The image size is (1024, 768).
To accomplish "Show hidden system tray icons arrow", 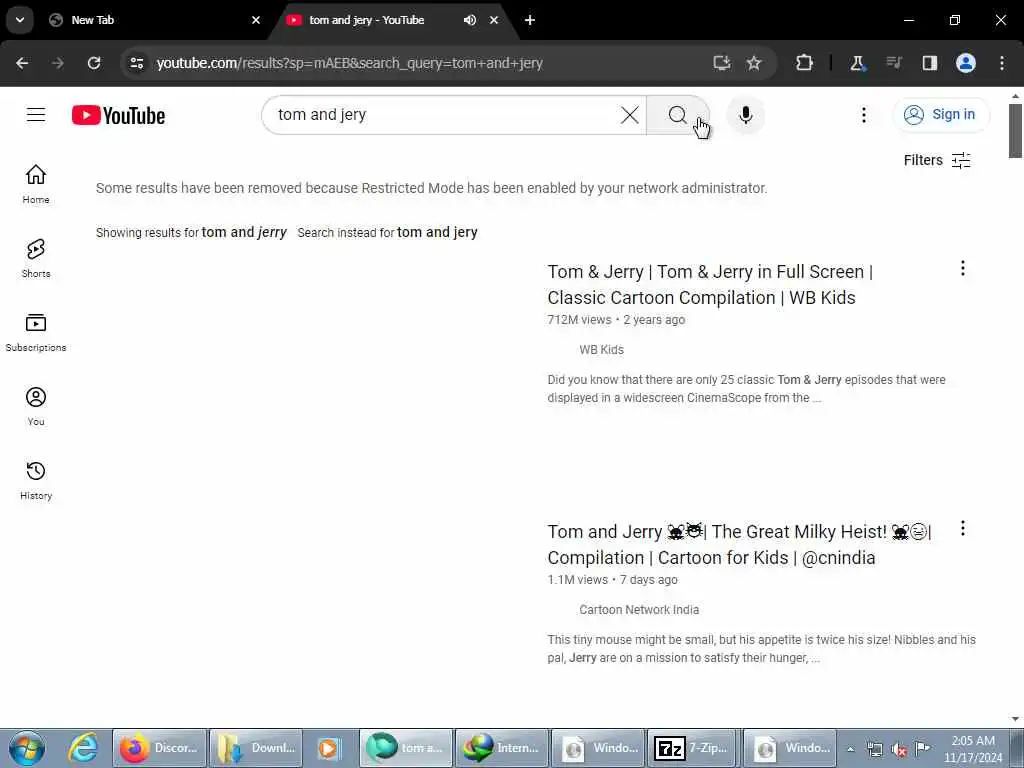I will point(850,749).
